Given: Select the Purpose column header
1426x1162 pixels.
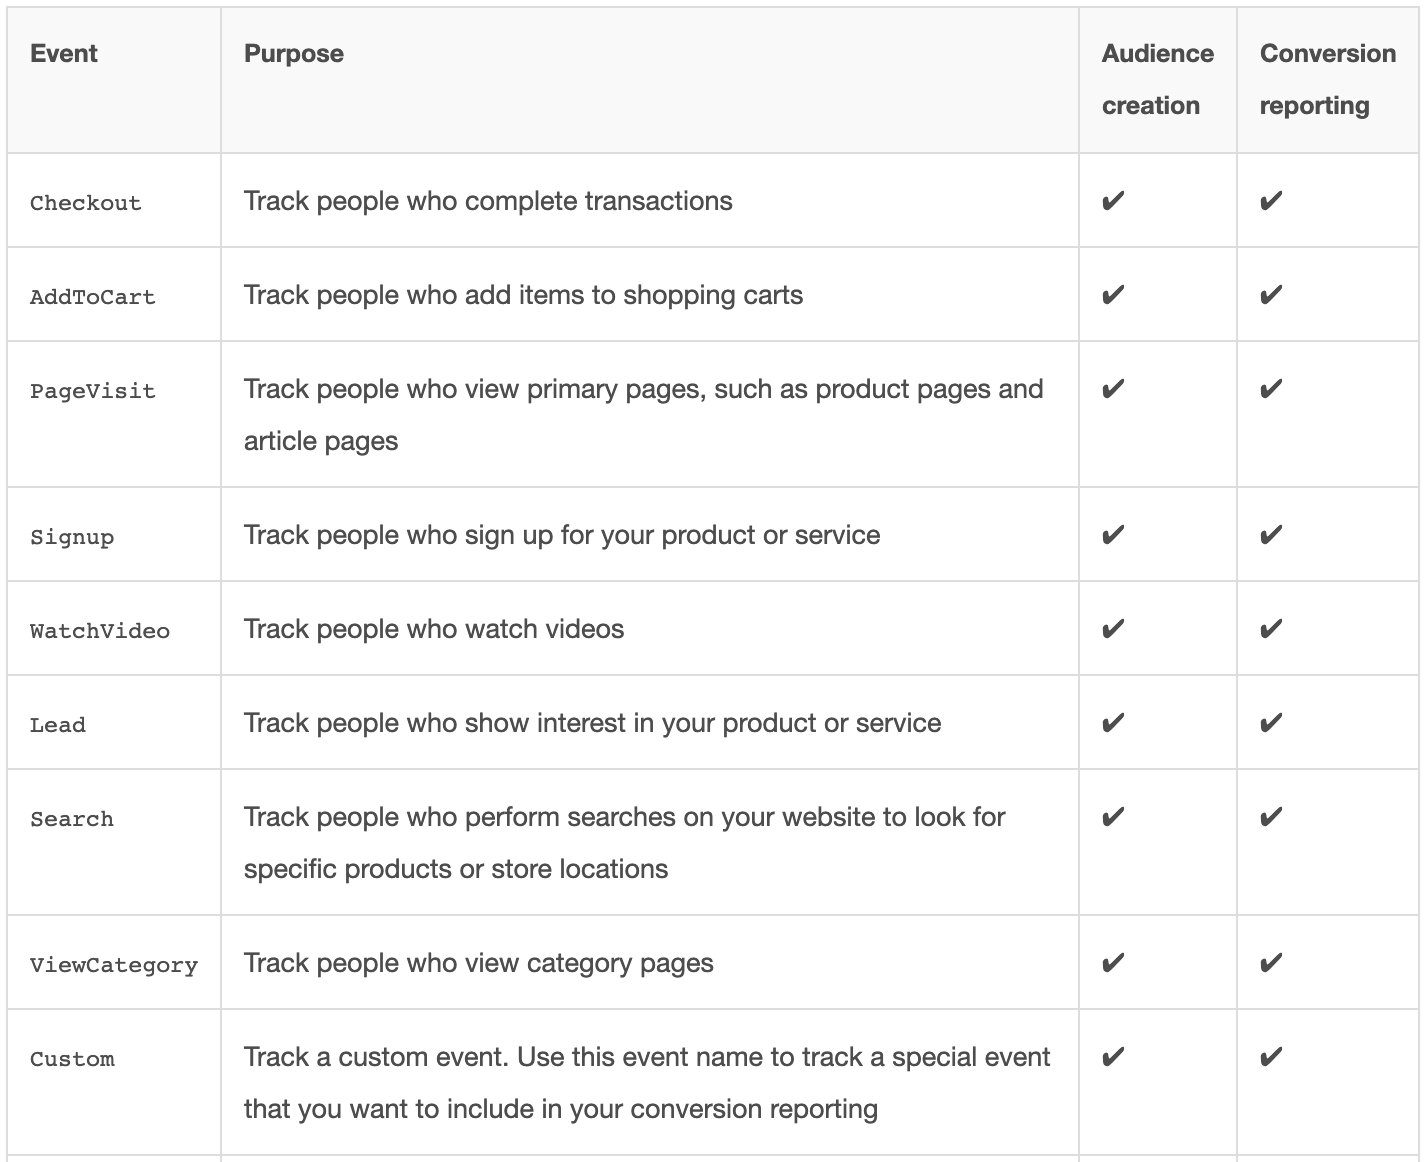Looking at the screenshot, I should 294,54.
